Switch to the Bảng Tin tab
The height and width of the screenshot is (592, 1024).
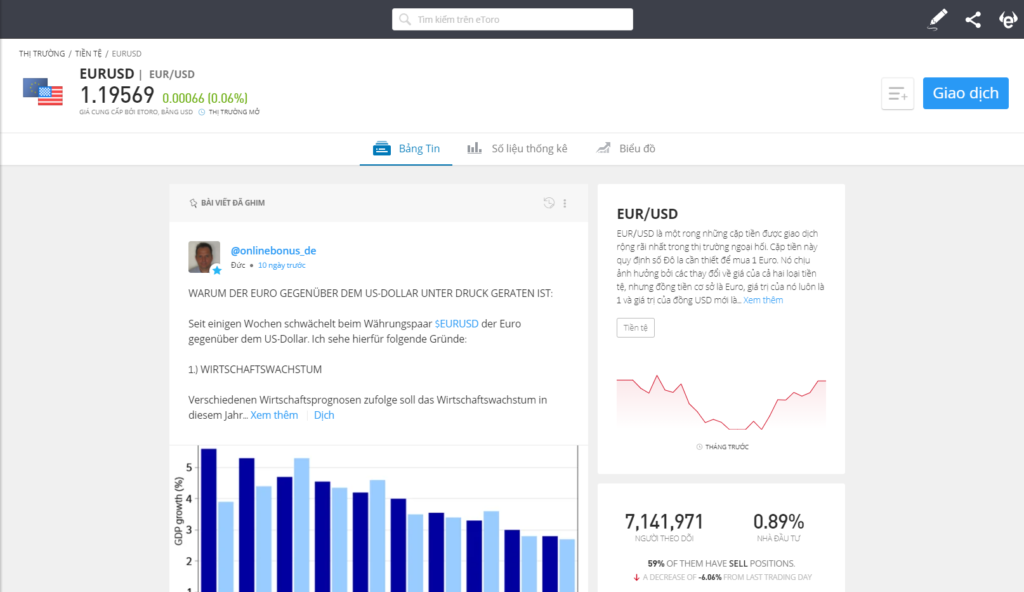click(x=406, y=149)
